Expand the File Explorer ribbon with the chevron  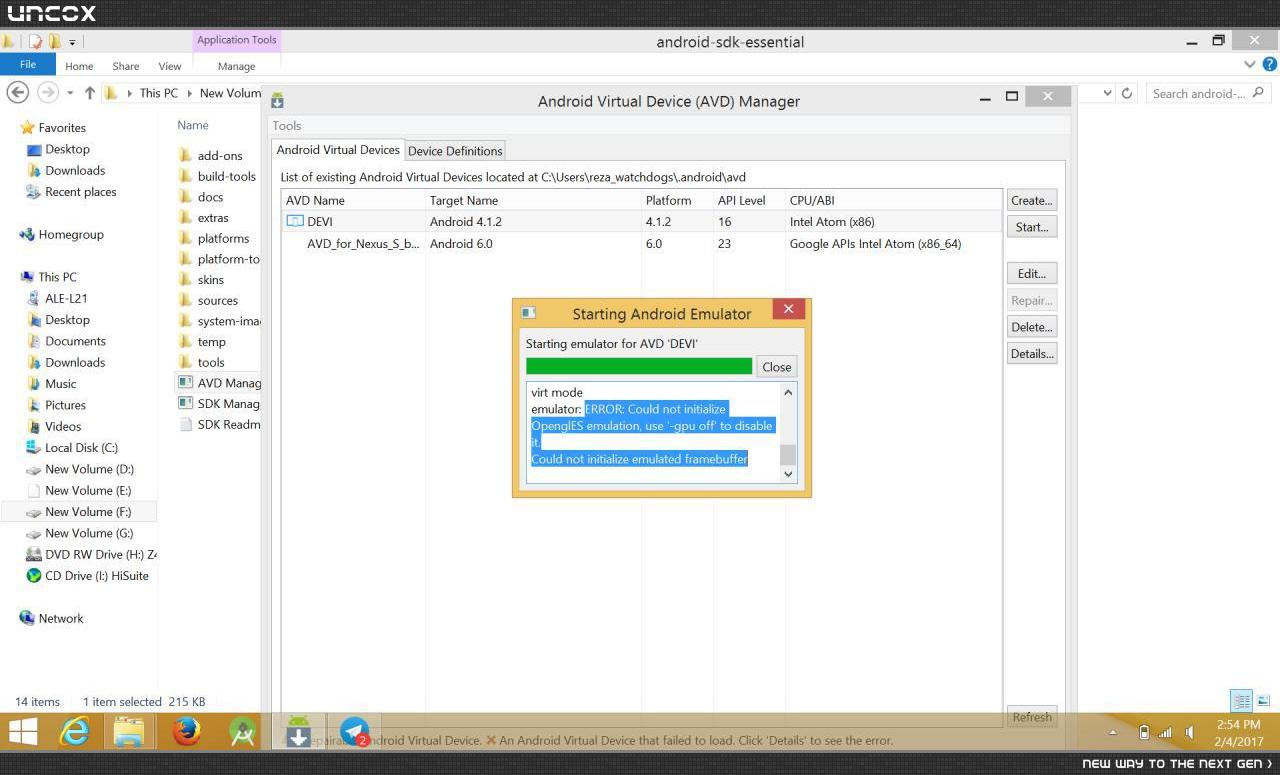[1250, 64]
